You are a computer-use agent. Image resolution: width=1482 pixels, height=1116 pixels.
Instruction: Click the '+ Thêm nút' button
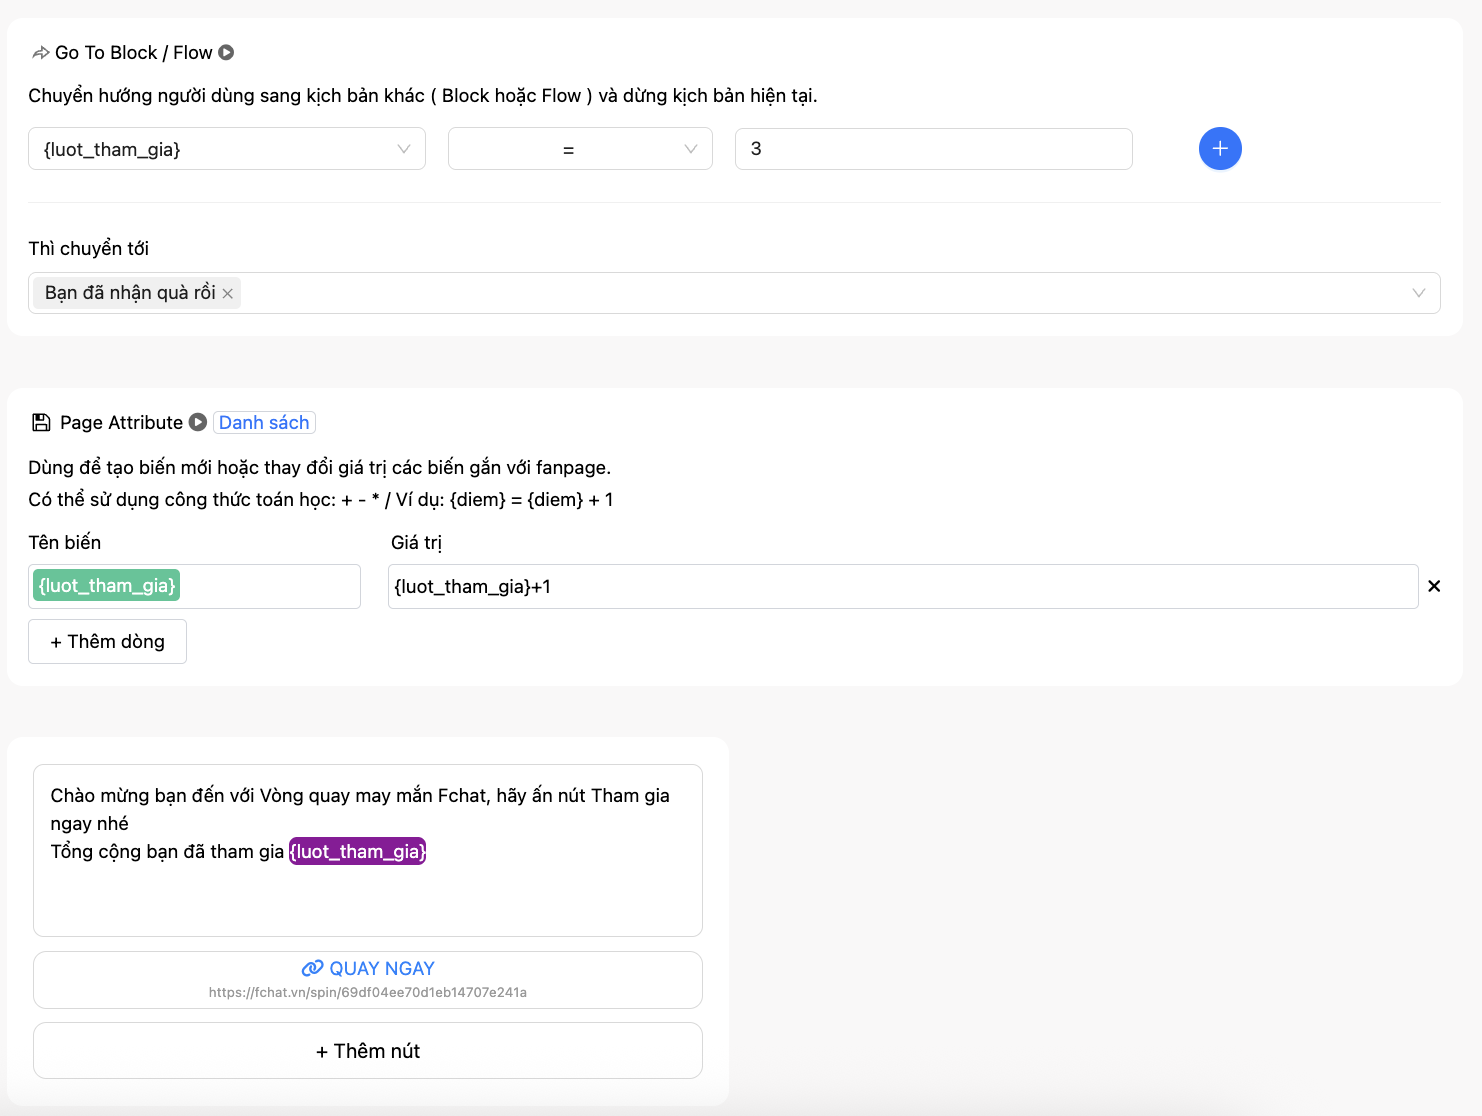pos(367,1051)
